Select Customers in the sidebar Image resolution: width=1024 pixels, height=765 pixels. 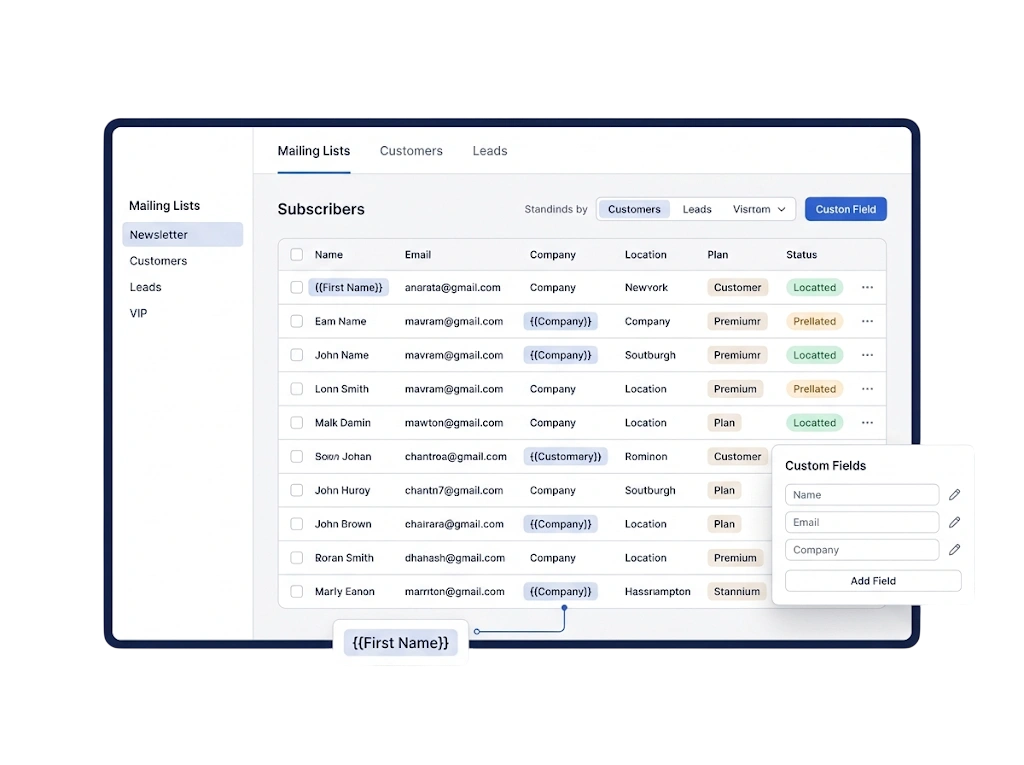pyautogui.click(x=158, y=261)
